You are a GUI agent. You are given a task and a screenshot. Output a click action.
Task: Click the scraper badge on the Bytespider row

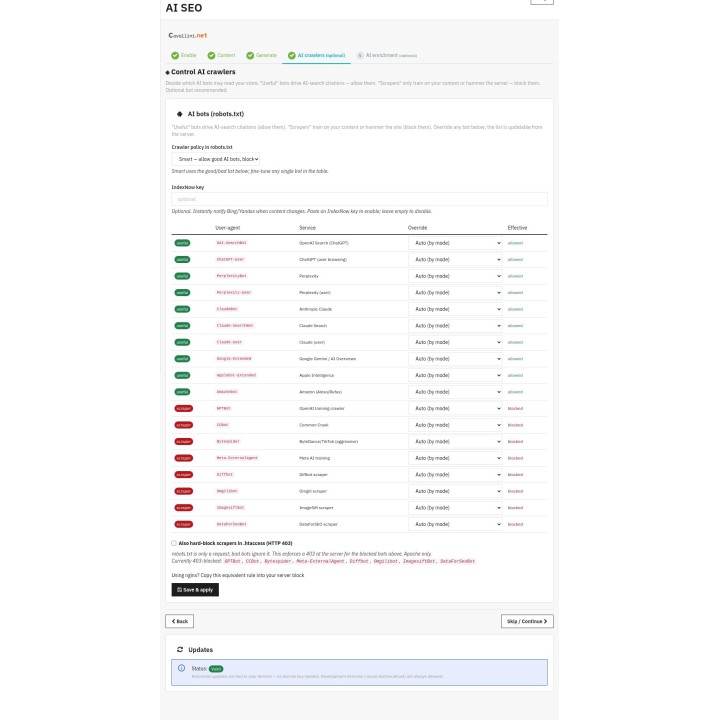(x=184, y=441)
